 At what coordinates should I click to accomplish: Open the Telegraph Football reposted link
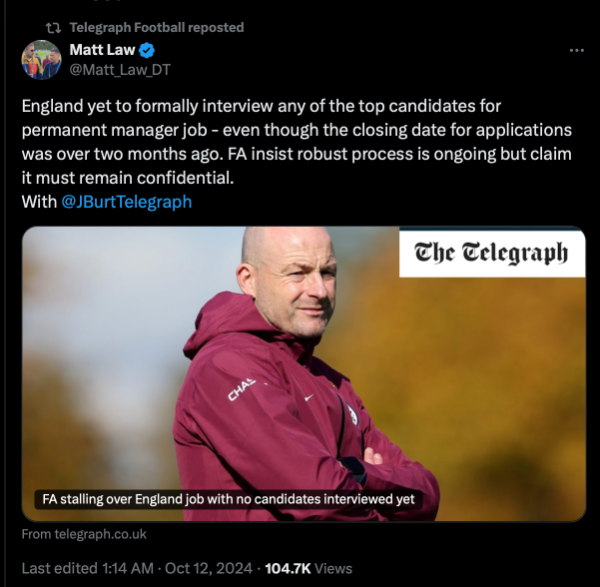tap(157, 28)
